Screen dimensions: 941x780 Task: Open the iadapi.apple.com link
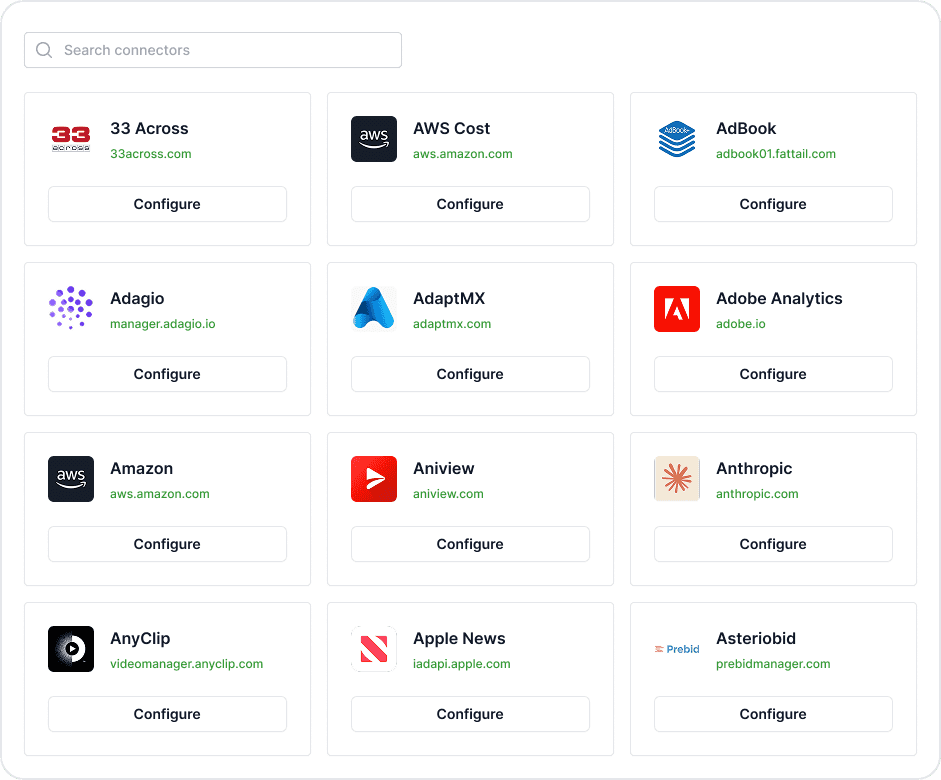461,664
